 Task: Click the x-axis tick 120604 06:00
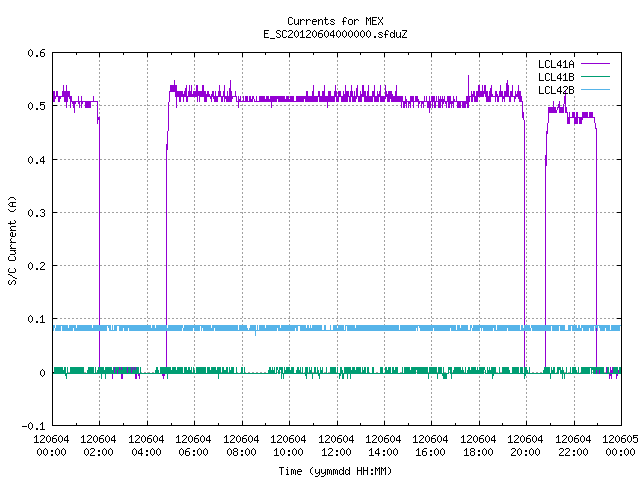tap(193, 446)
